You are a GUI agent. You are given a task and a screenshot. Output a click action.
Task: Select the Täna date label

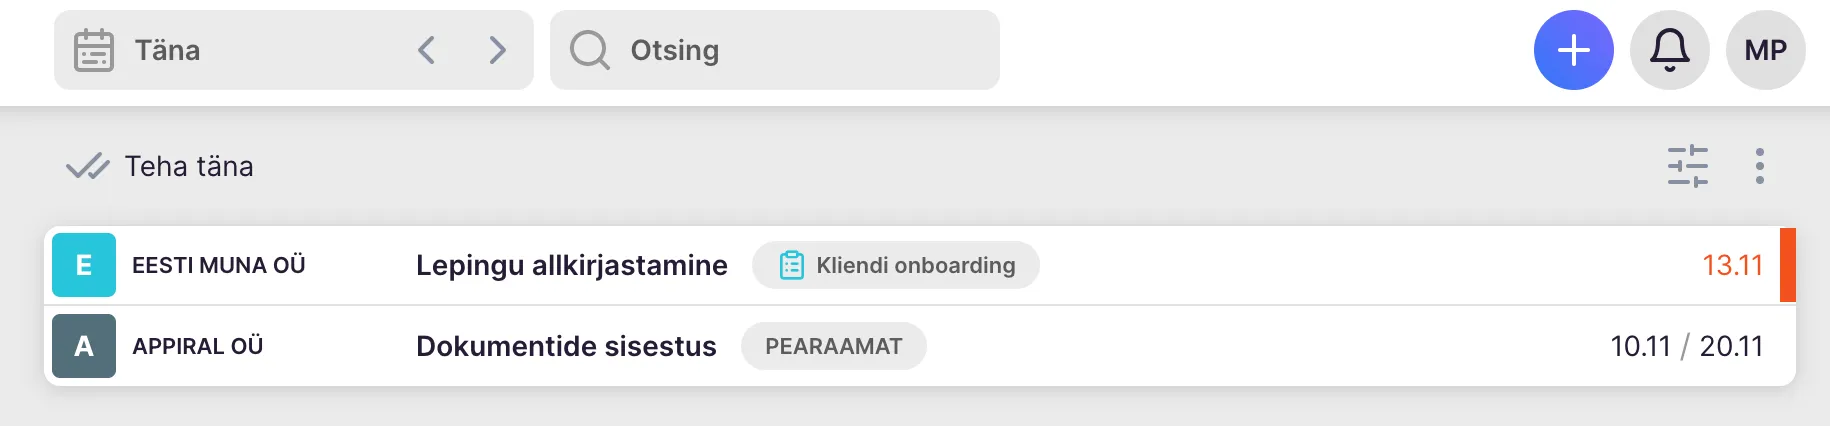(168, 50)
